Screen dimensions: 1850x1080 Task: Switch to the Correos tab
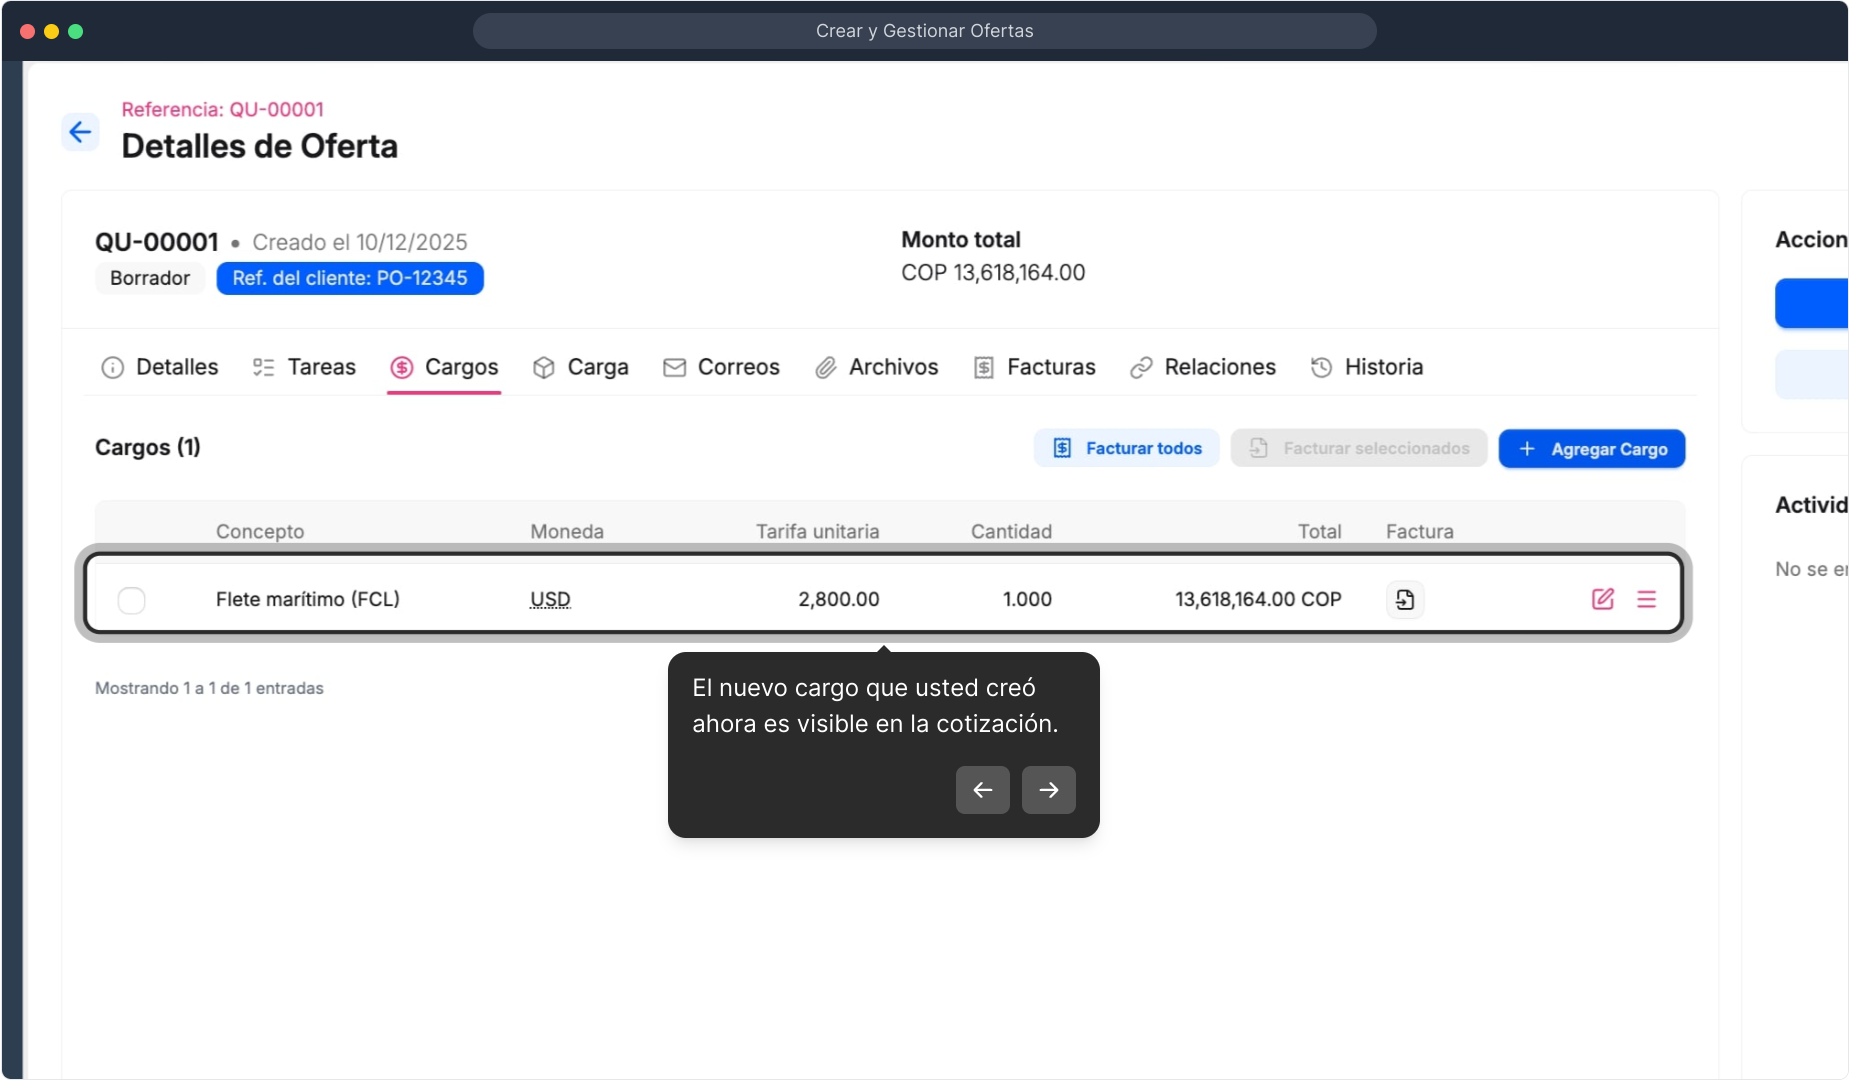pyautogui.click(x=721, y=367)
